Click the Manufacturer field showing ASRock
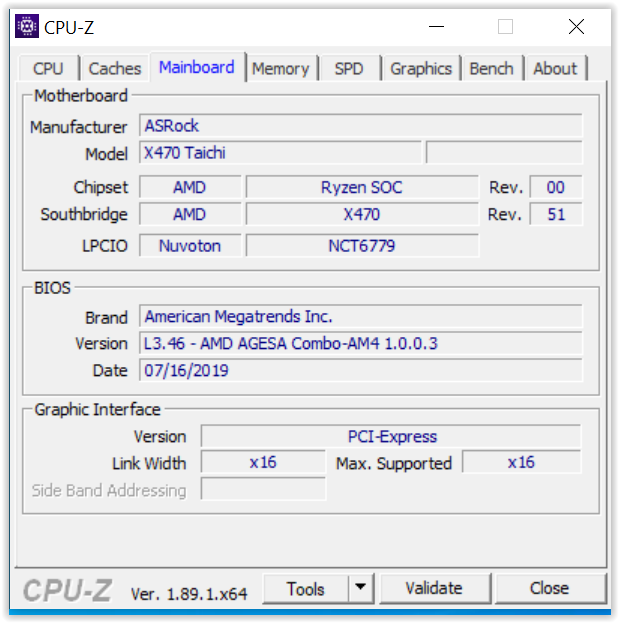The height and width of the screenshot is (623, 619). (x=361, y=126)
